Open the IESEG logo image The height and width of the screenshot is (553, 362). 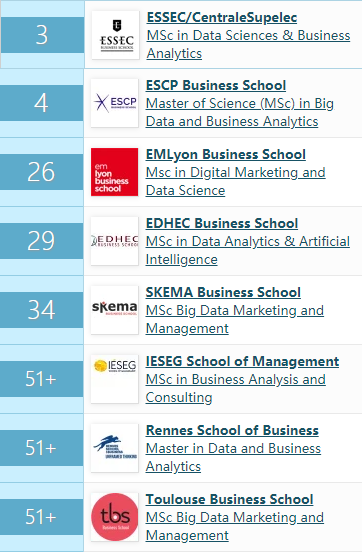click(115, 379)
